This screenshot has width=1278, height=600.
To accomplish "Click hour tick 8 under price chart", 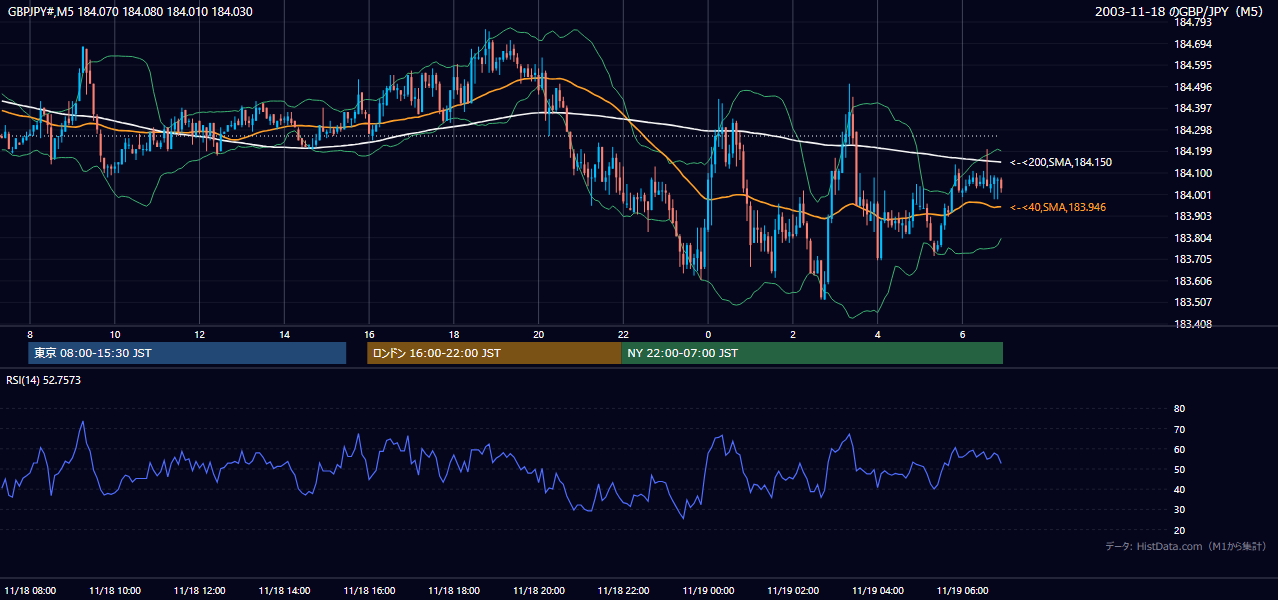I will 30,334.
